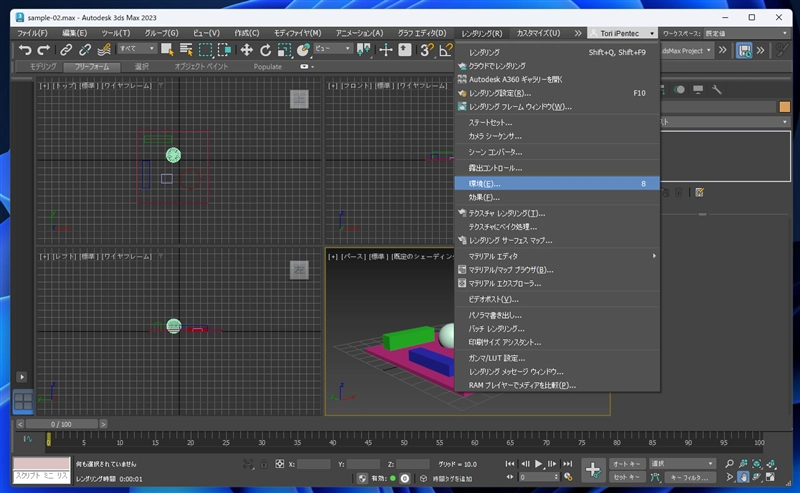Toggle the 3D Snaps icon
Screen dimensions: 800x493
tap(427, 50)
